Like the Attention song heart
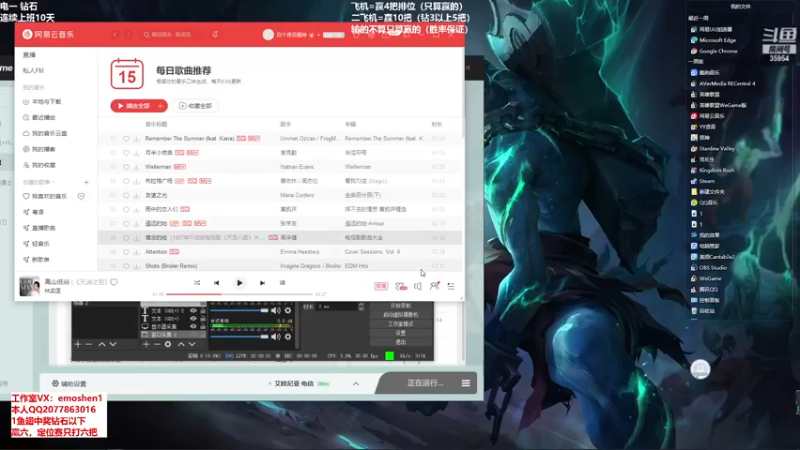 point(126,252)
